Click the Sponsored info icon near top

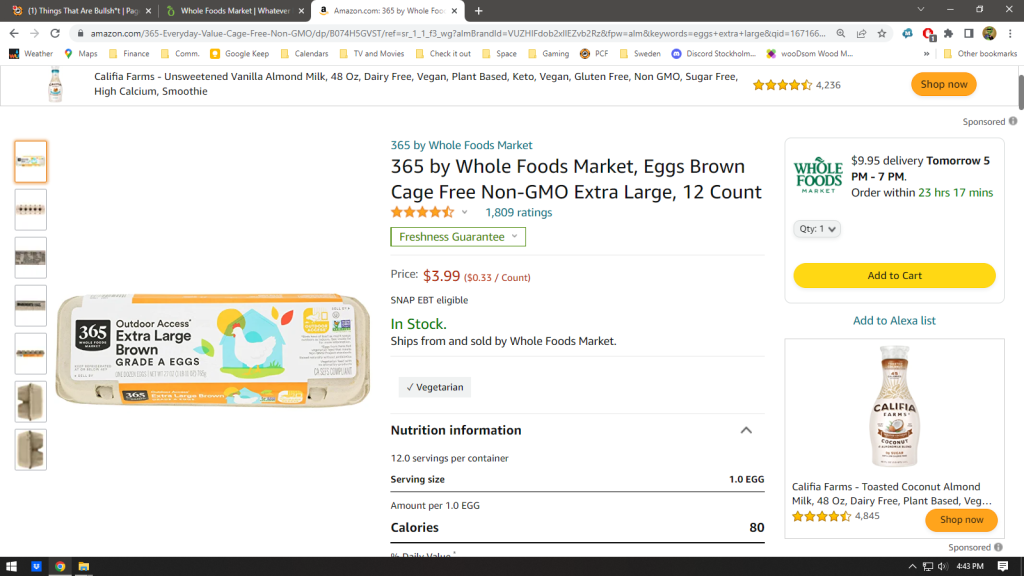coord(1013,121)
